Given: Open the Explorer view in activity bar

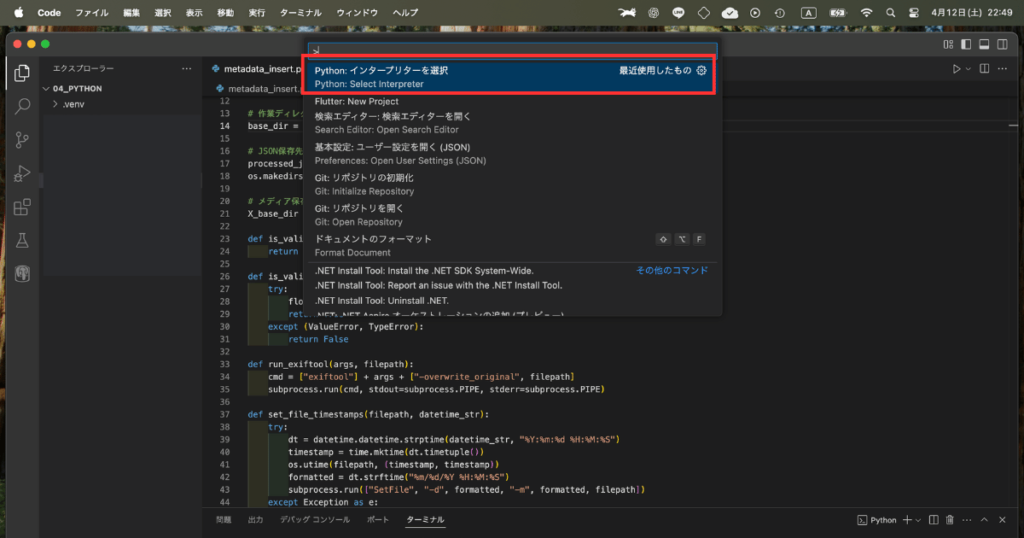Looking at the screenshot, I should 22,72.
